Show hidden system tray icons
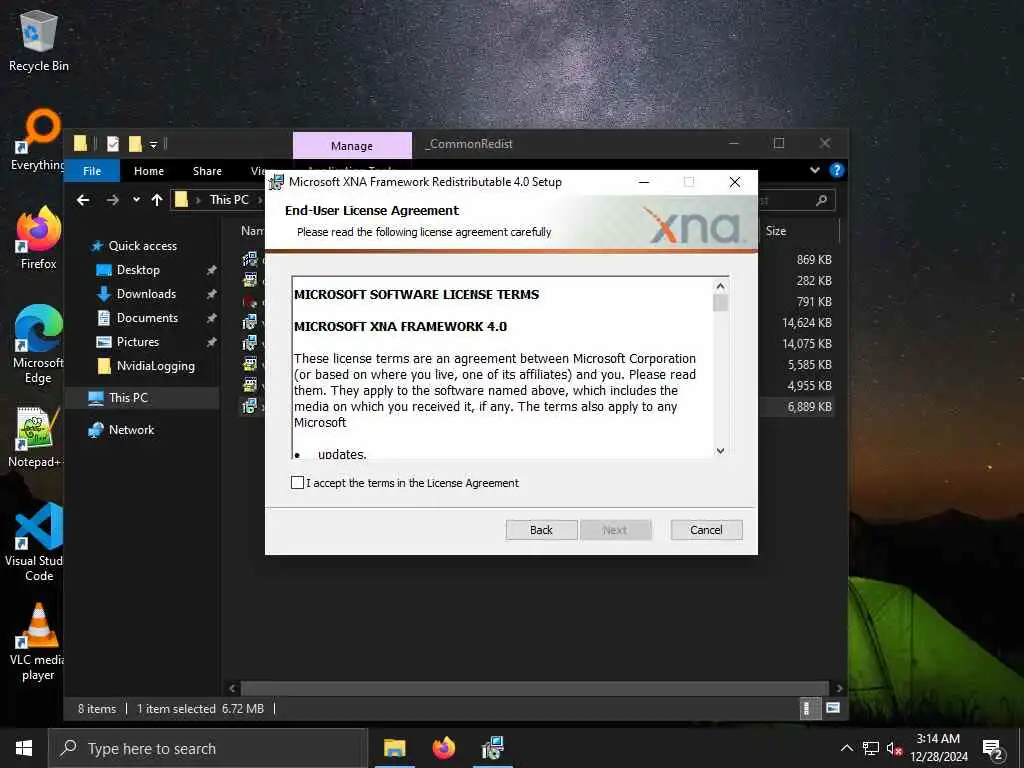Image resolution: width=1024 pixels, height=768 pixels. [x=846, y=748]
